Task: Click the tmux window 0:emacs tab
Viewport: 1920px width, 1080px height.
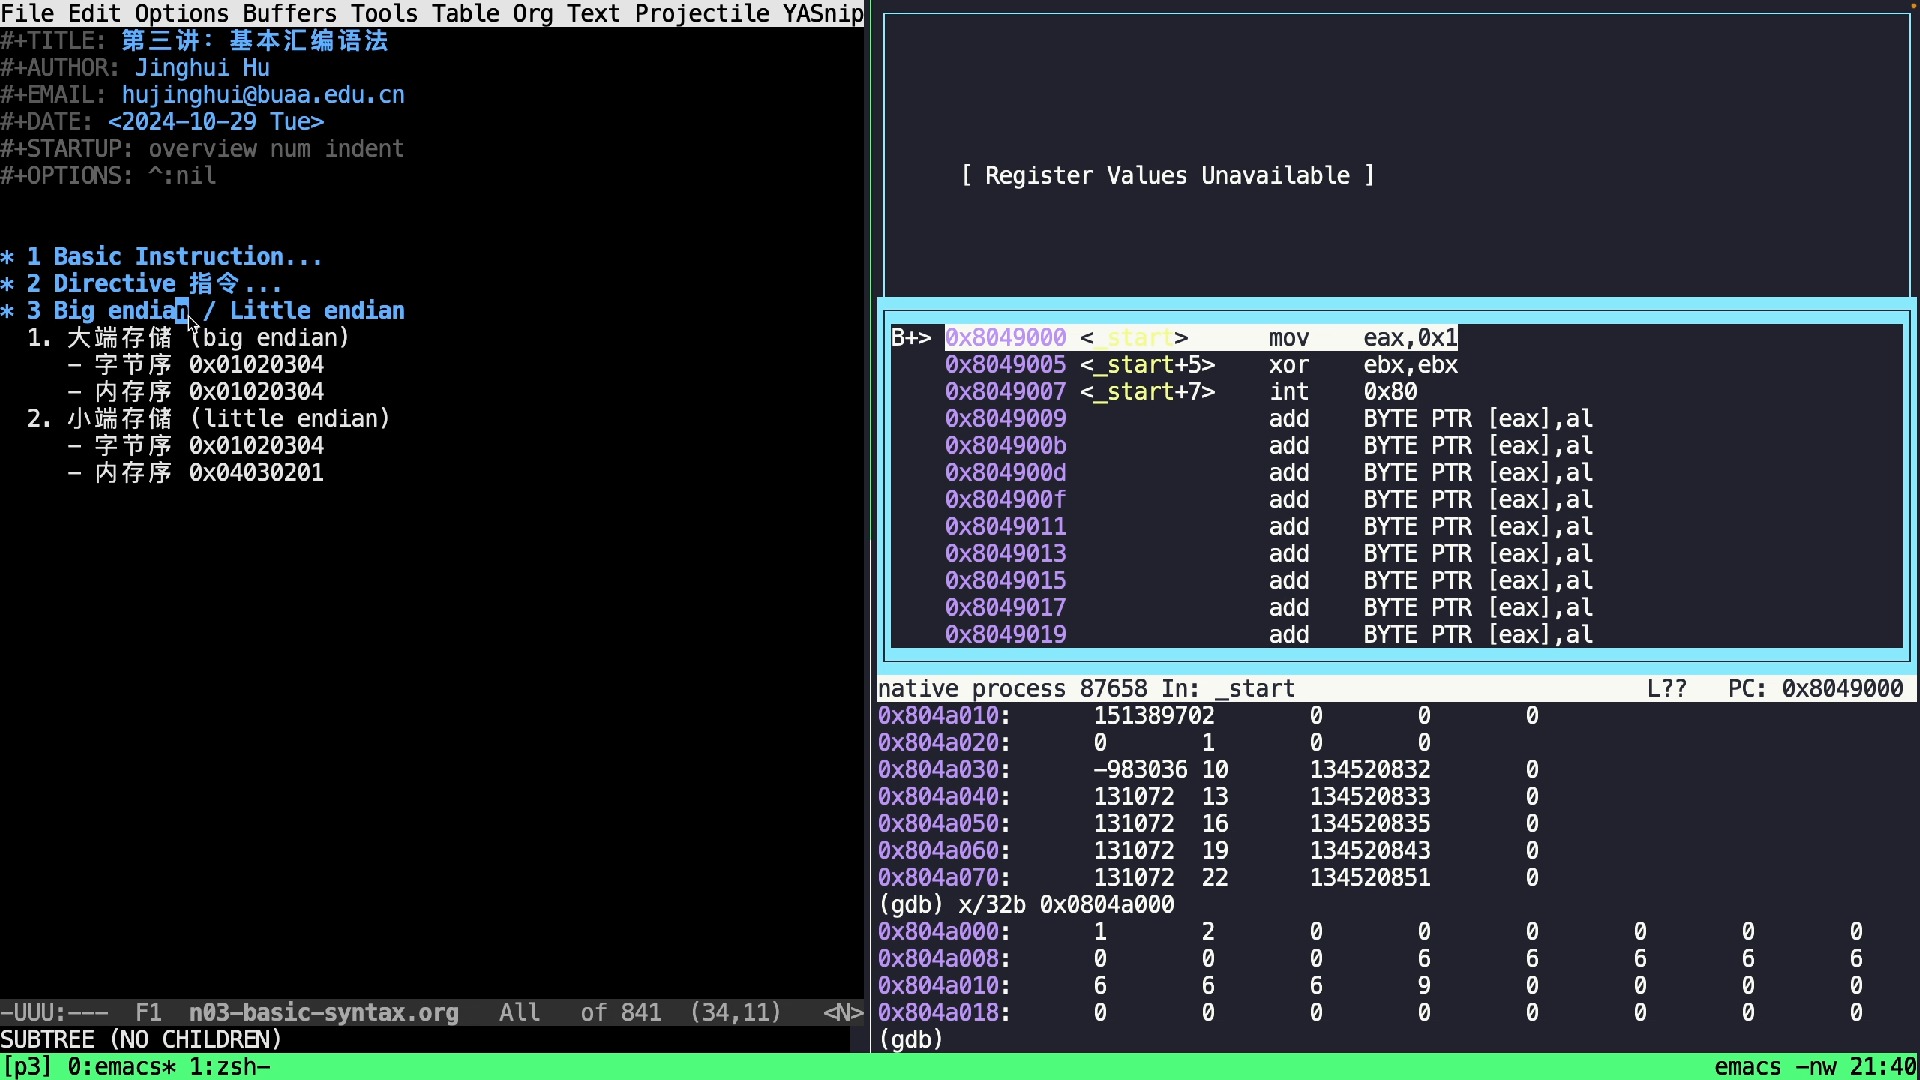Action: (121, 1067)
